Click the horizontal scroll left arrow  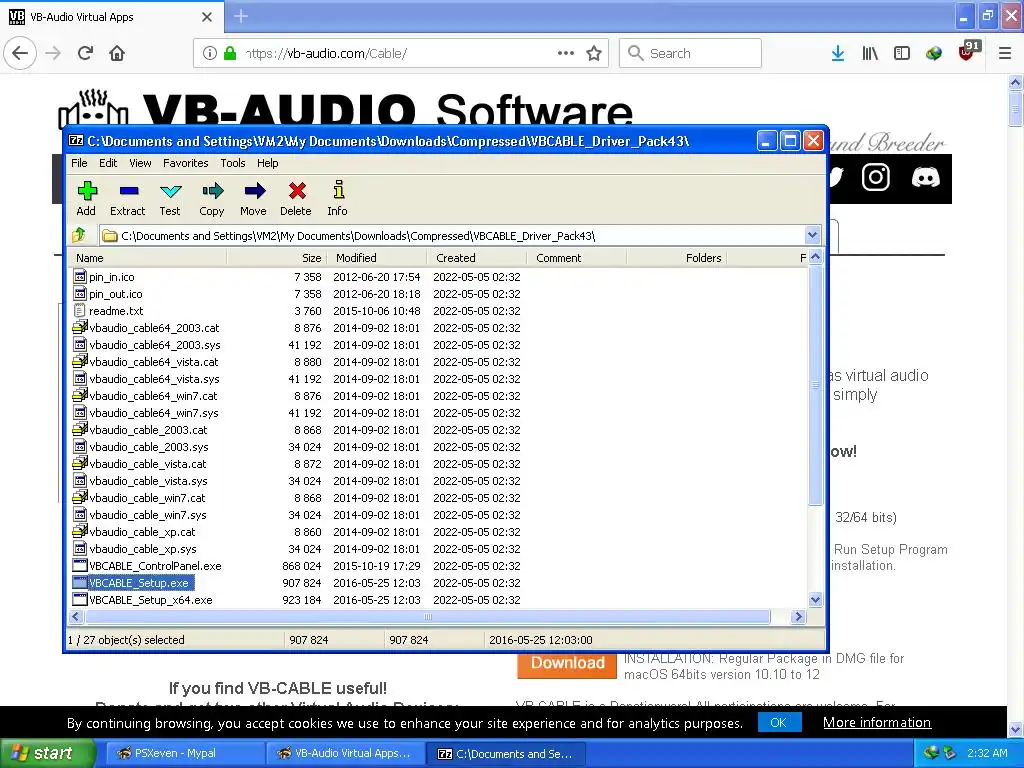[76, 616]
